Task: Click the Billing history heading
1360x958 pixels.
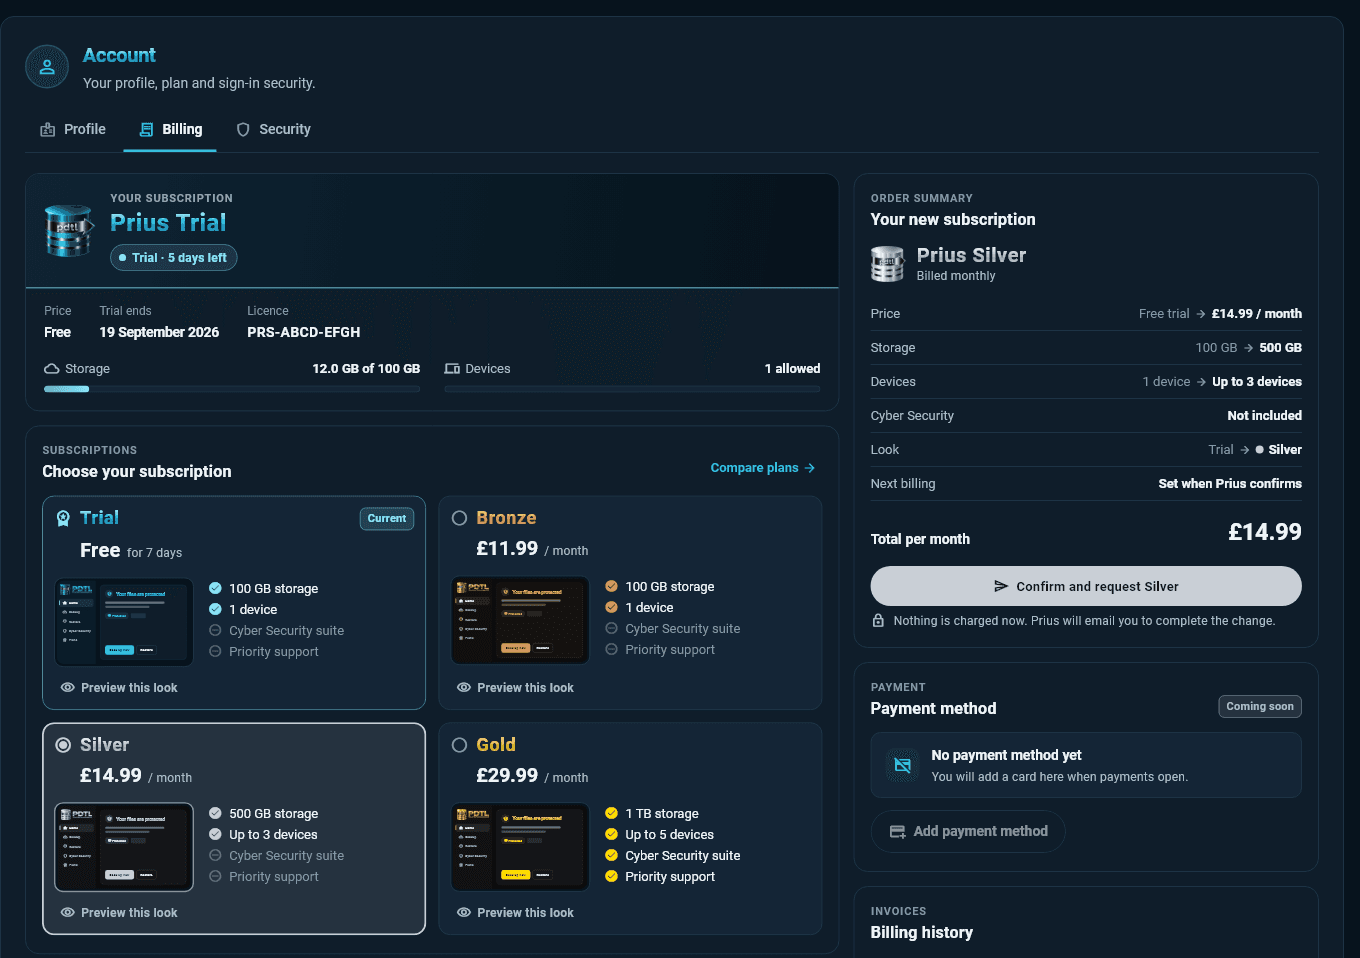Action: [922, 933]
